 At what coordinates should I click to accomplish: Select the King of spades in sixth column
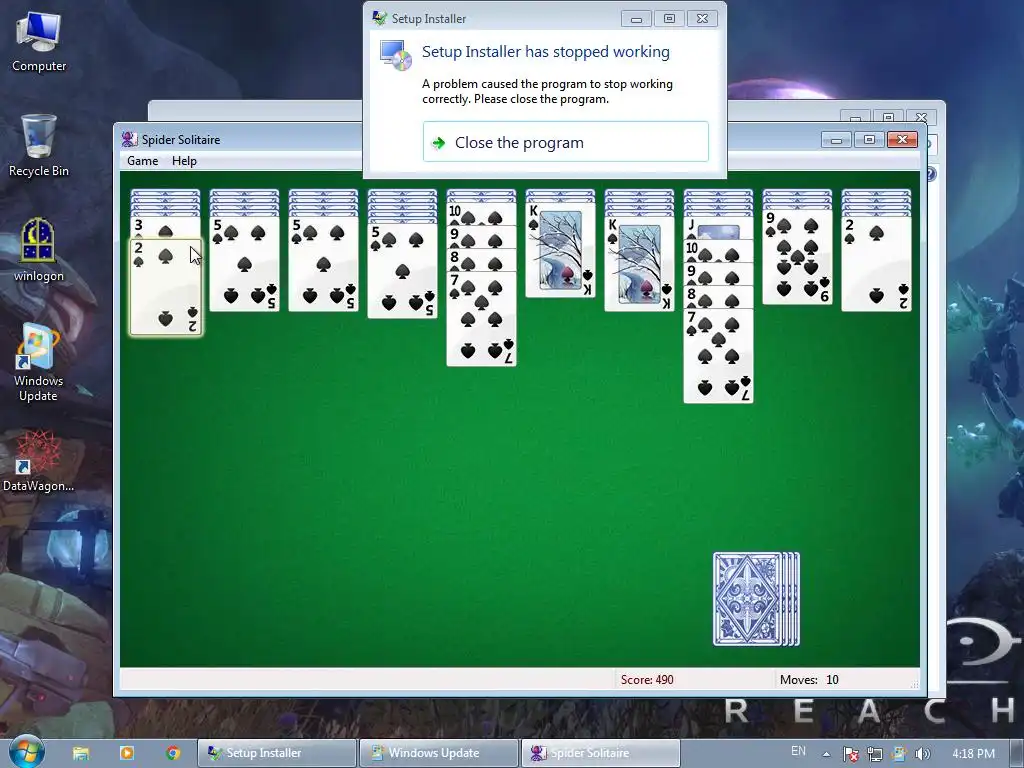pos(560,250)
